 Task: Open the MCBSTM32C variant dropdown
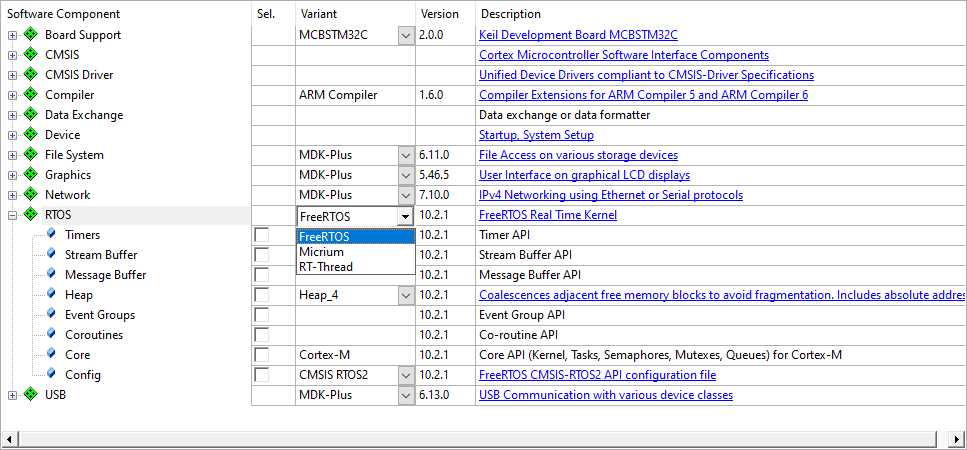click(406, 35)
